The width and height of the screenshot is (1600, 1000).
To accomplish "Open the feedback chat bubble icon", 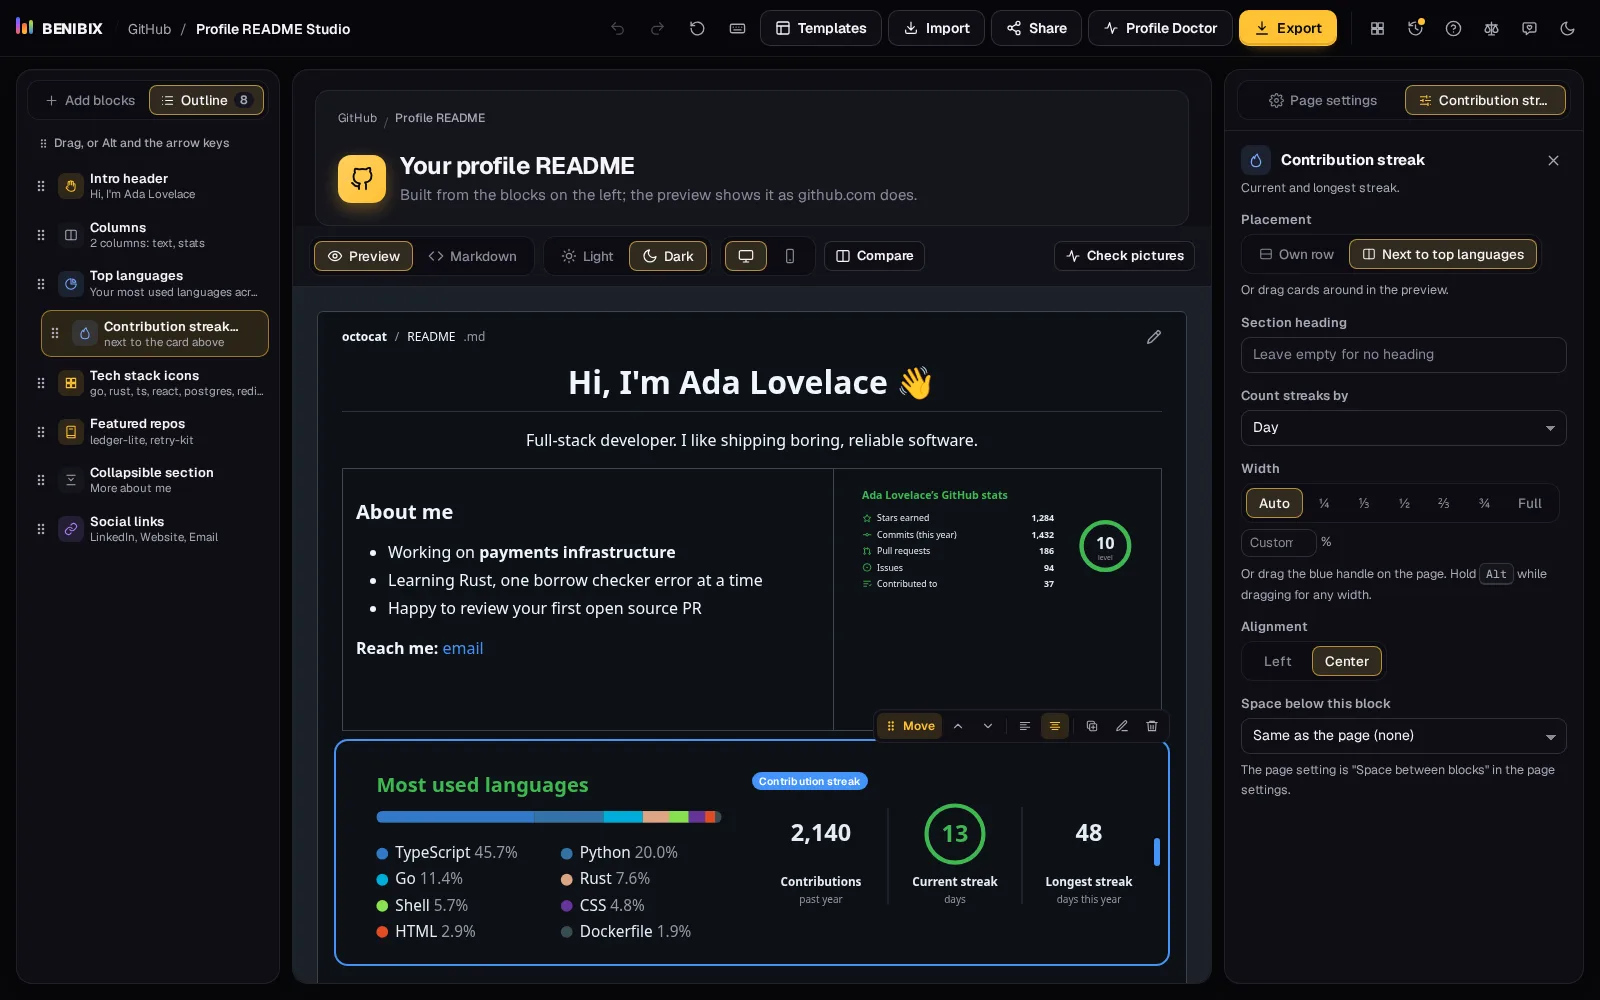I will tap(1529, 28).
